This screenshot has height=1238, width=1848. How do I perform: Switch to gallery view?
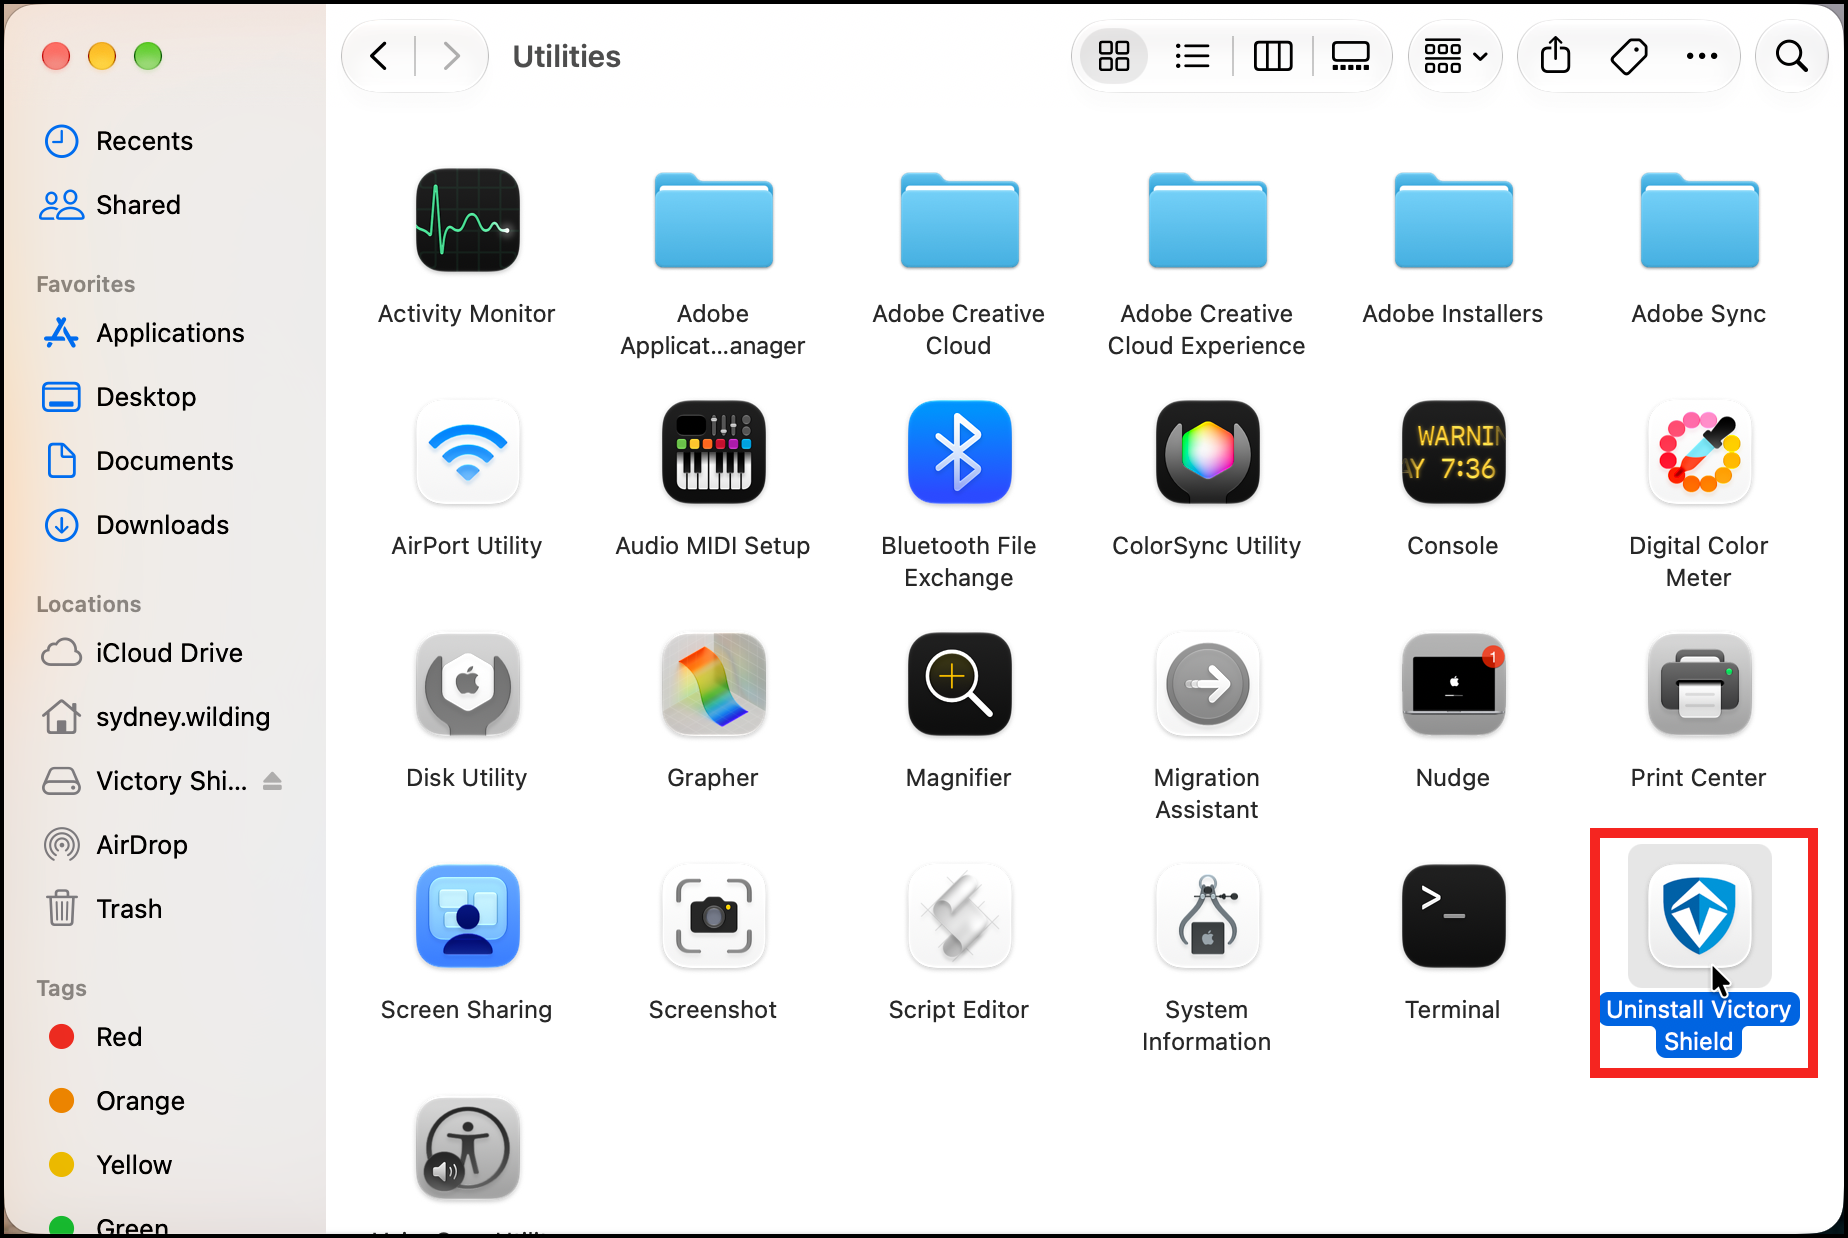tap(1350, 56)
